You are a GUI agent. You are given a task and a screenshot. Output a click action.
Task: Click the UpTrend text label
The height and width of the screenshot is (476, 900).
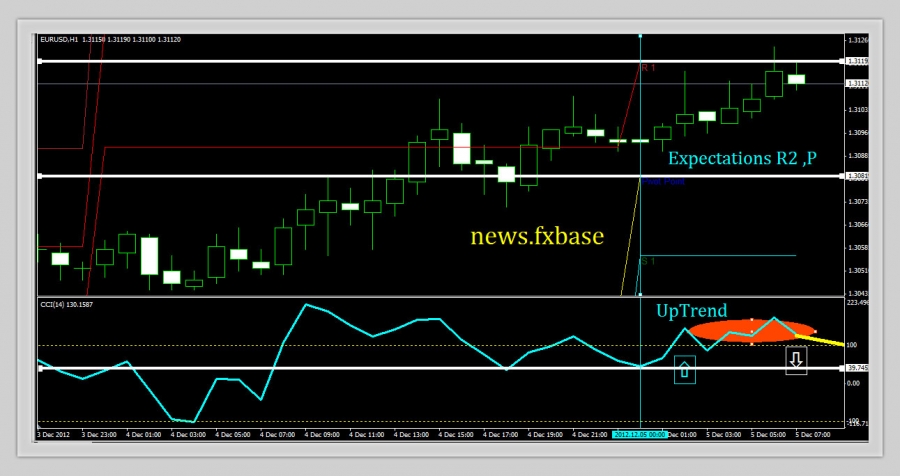[691, 311]
